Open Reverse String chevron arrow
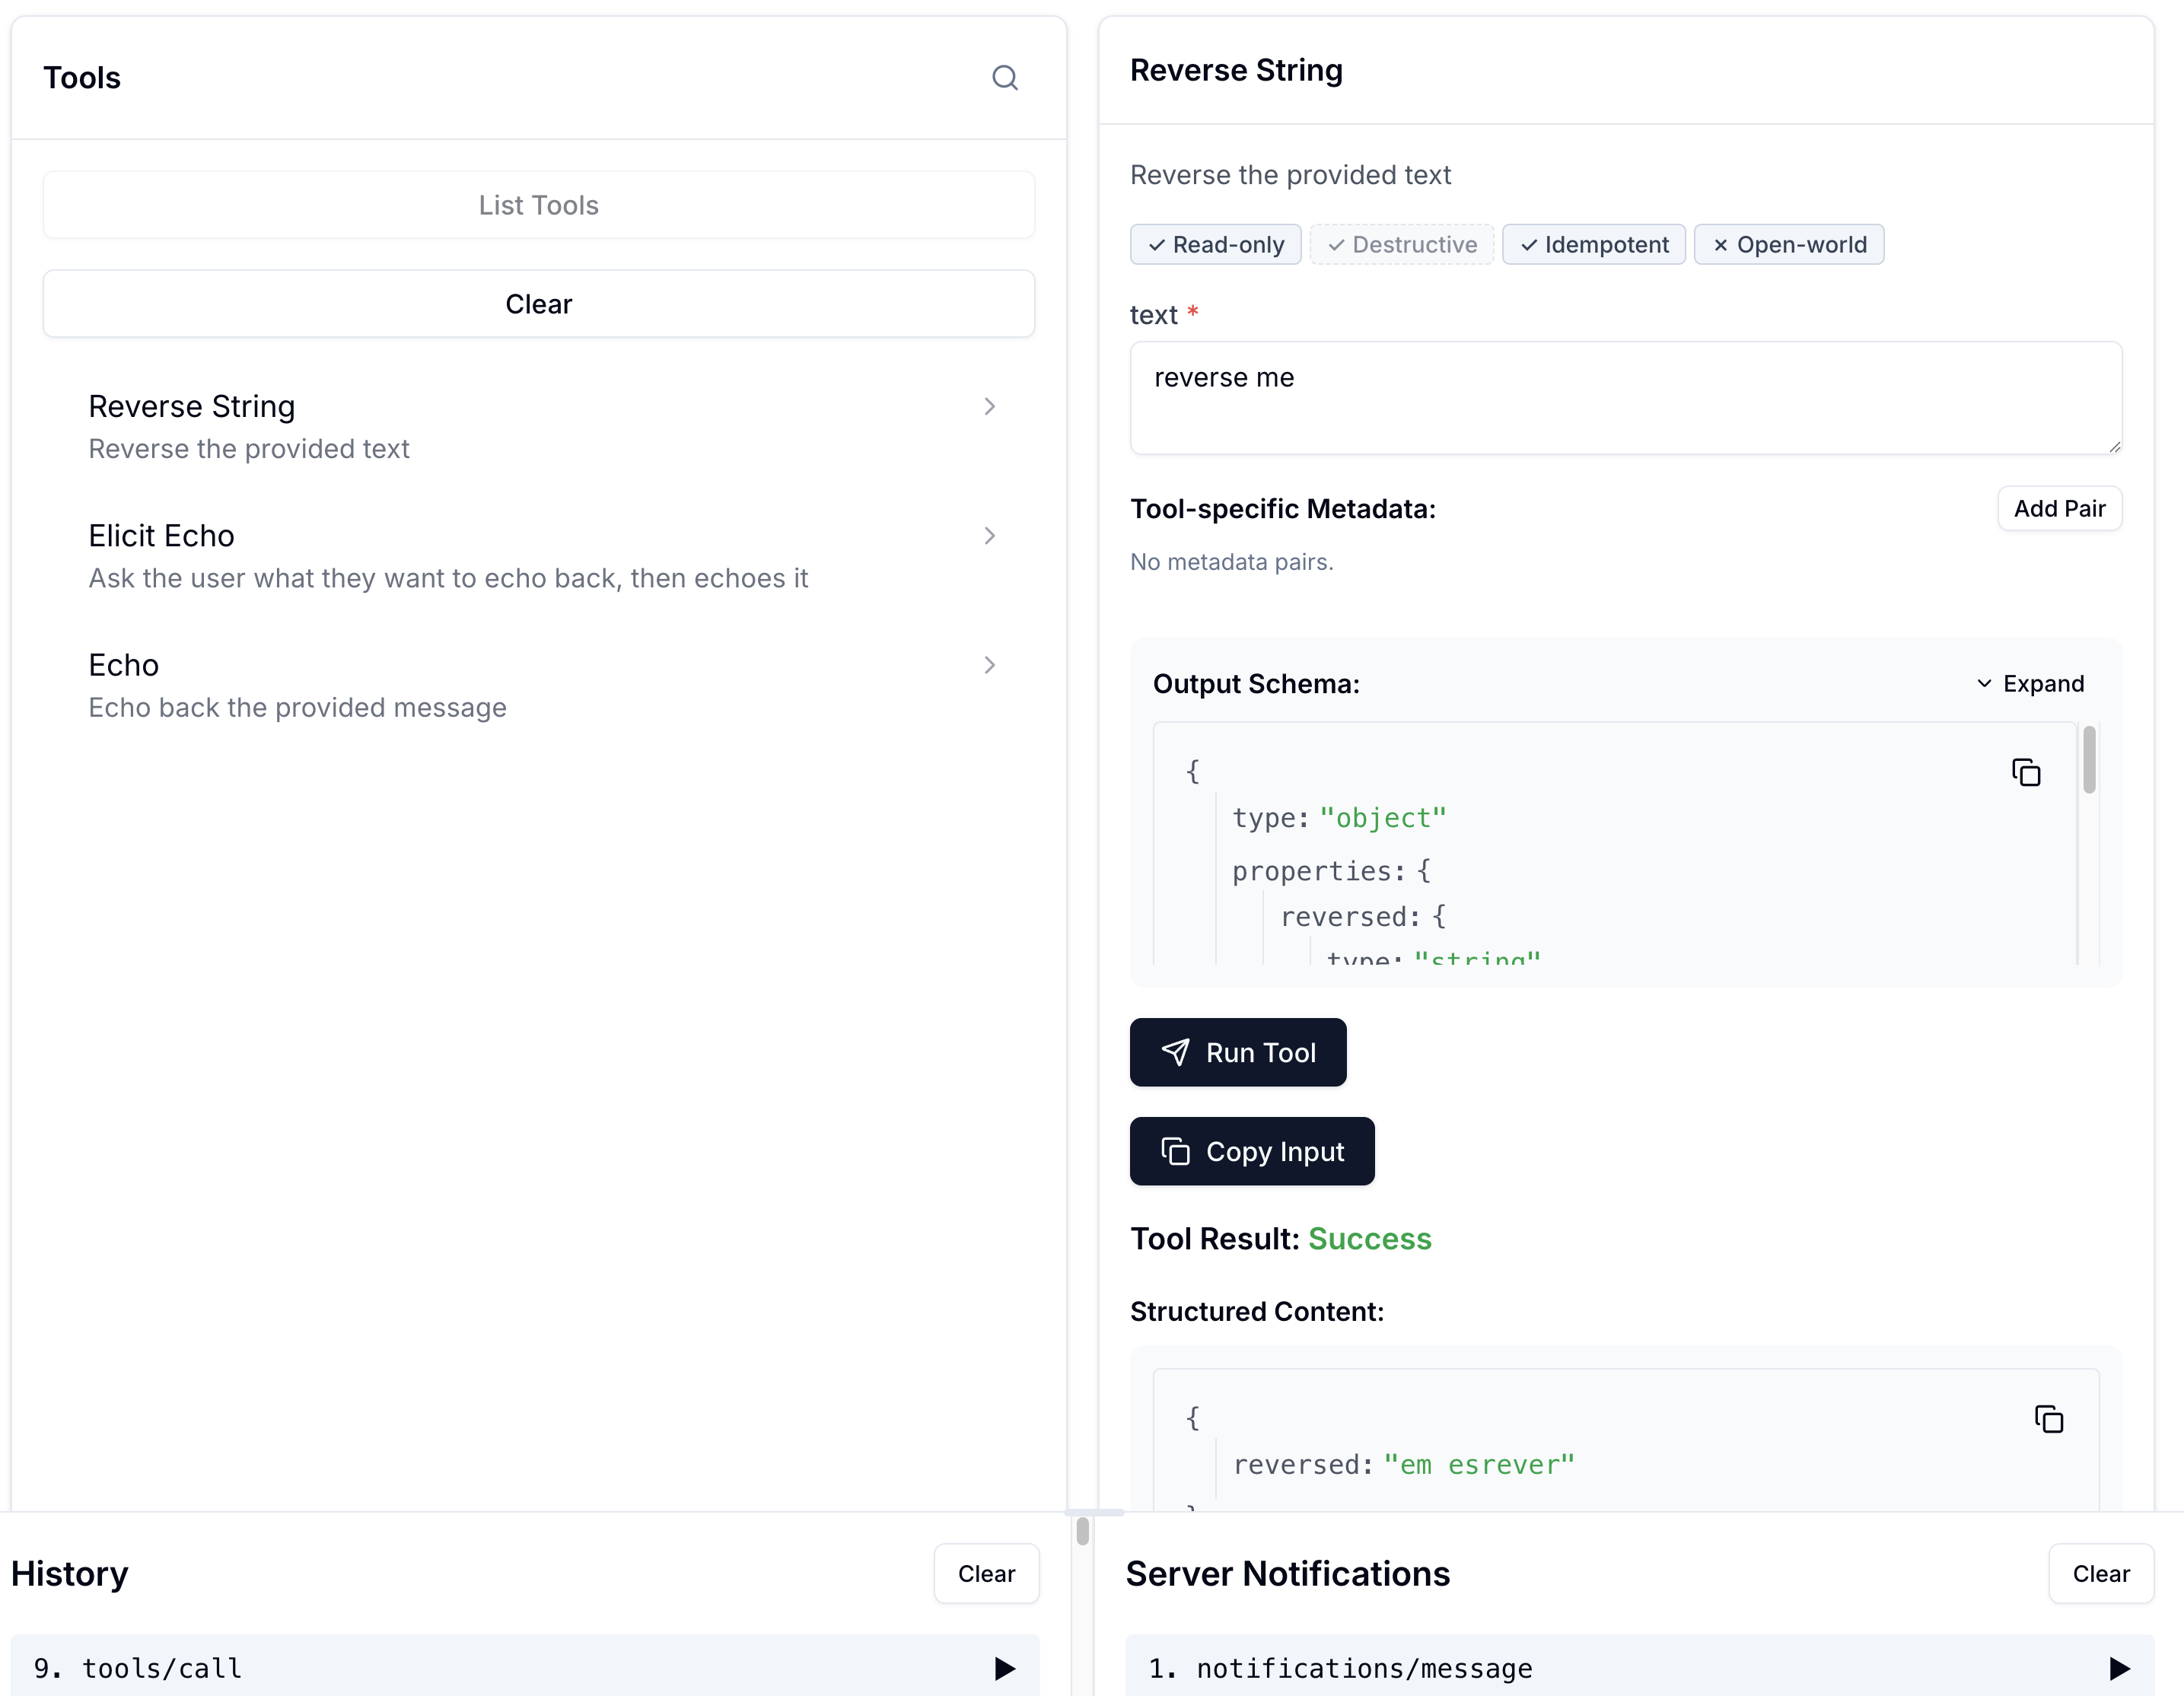2184x1696 pixels. pos(989,406)
